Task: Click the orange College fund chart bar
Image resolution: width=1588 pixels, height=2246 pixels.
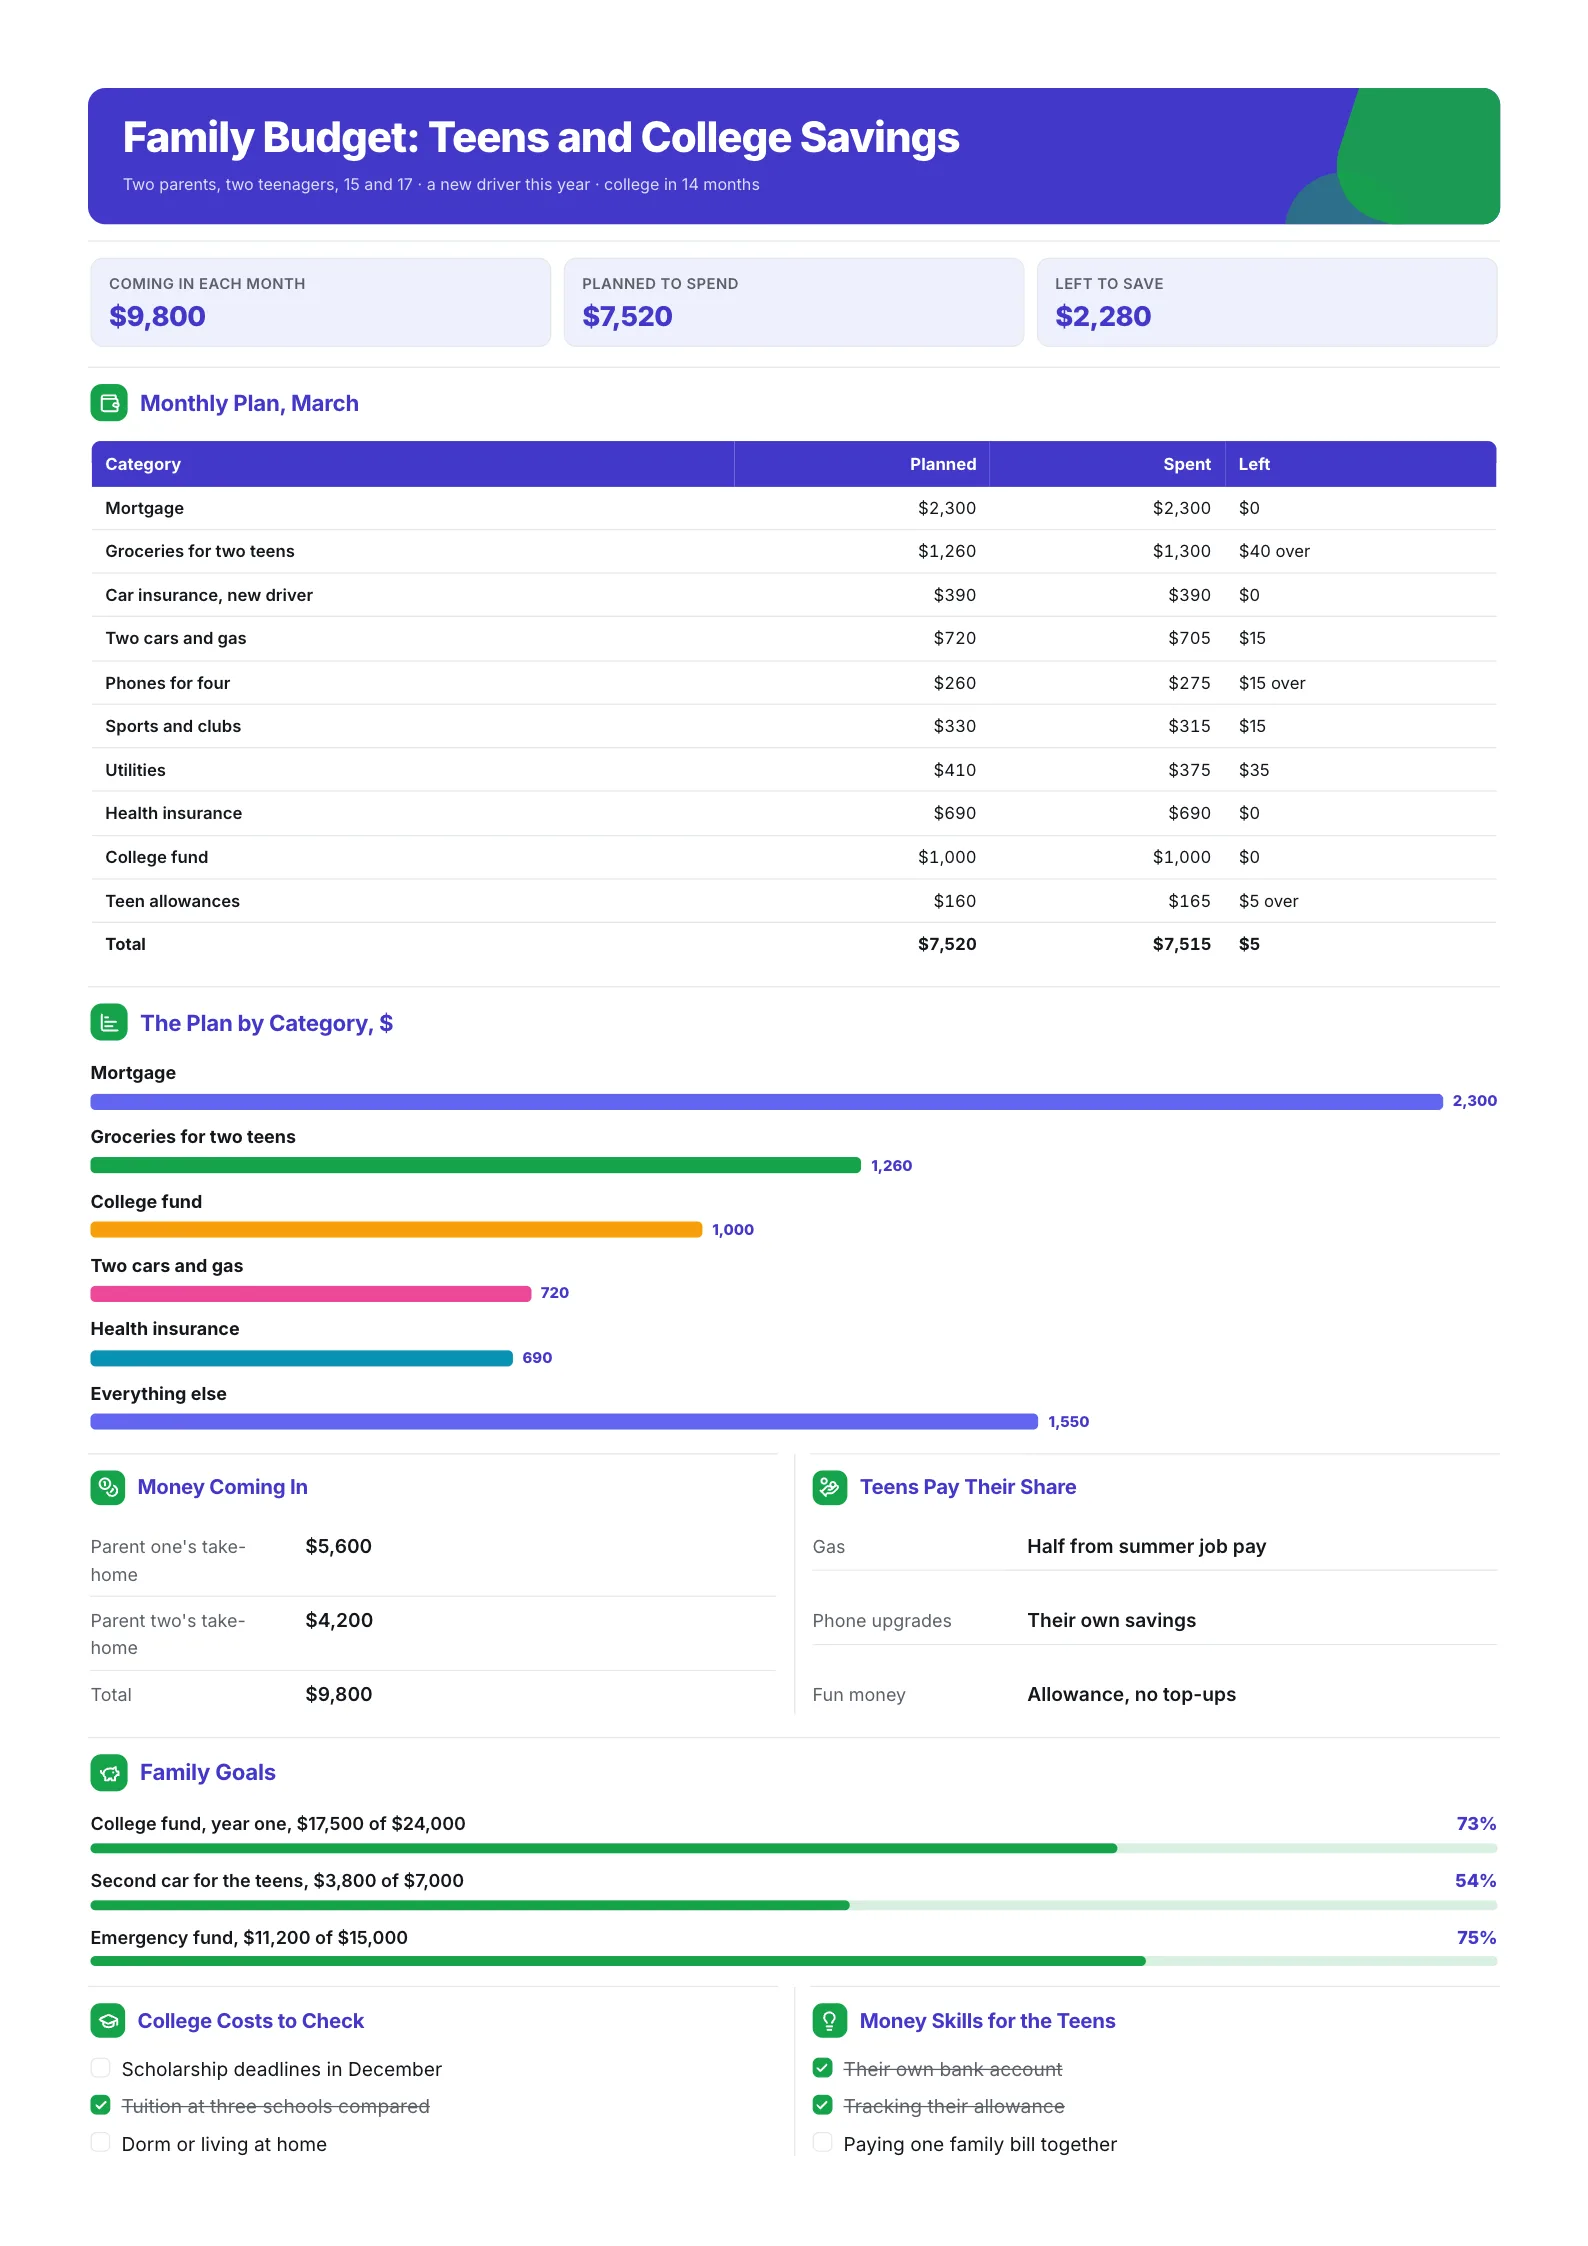Action: pos(396,1229)
